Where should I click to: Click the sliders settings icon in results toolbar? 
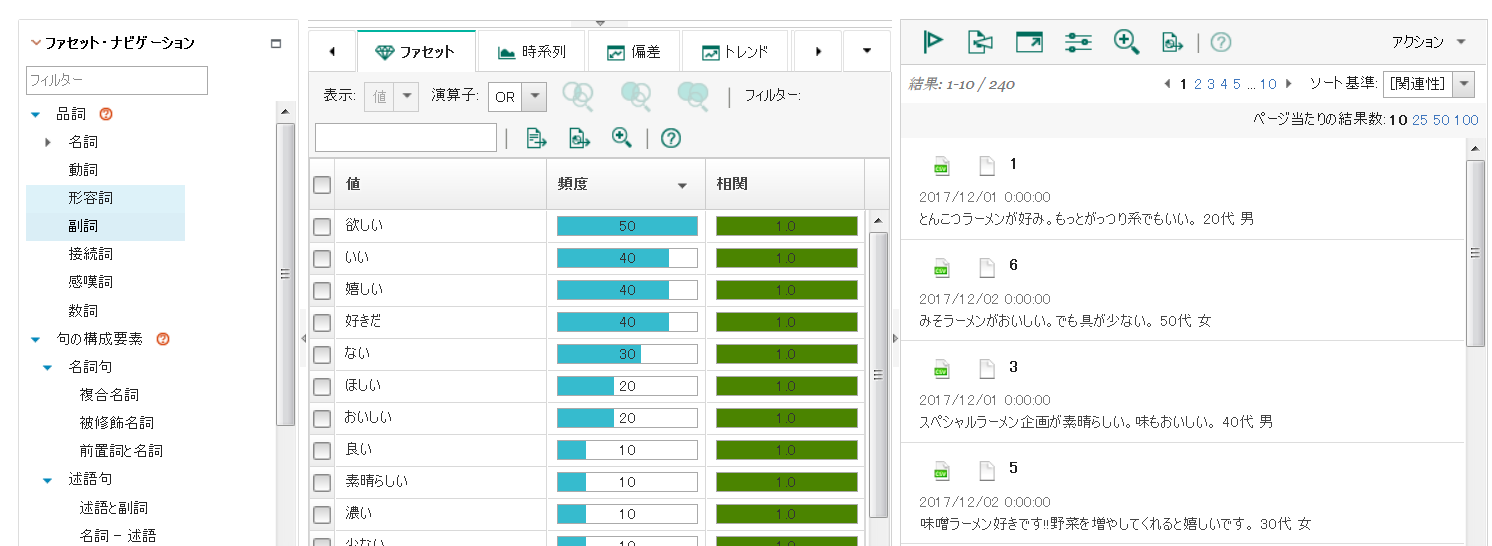tap(1078, 41)
